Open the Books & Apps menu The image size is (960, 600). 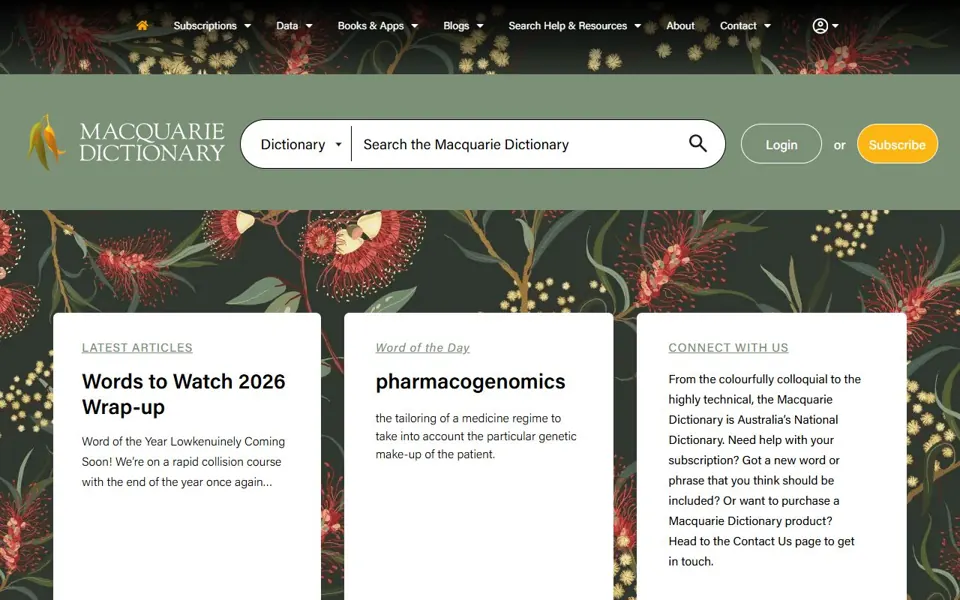370,26
